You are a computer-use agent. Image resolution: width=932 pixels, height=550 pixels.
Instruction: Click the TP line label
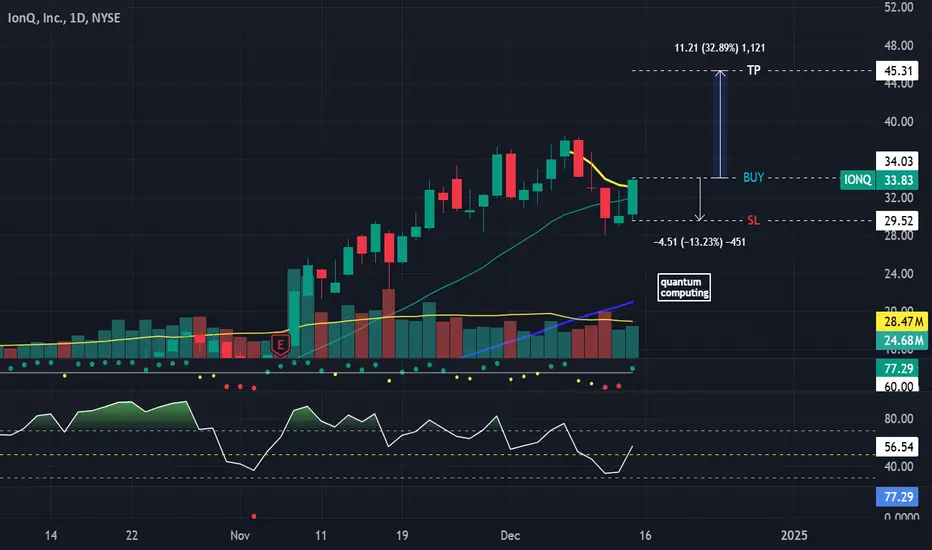coord(754,70)
